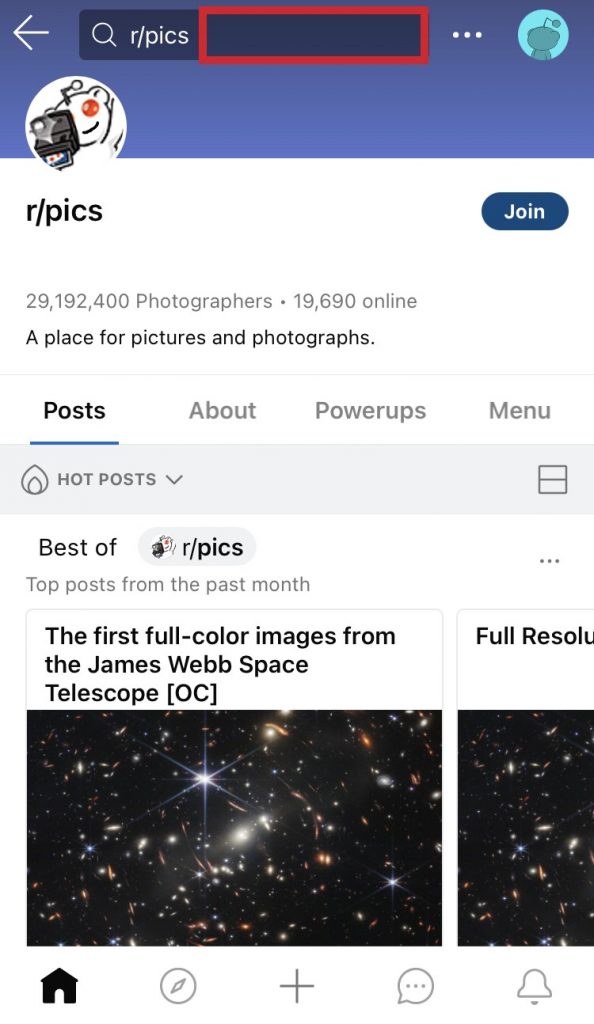
Task: Tap your profile avatar in the top corner
Action: pos(543,35)
